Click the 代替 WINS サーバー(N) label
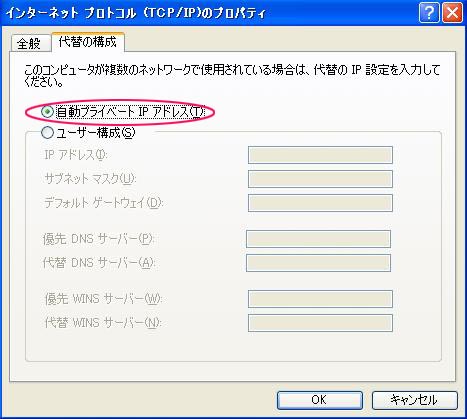467x419 pixels. [x=103, y=323]
